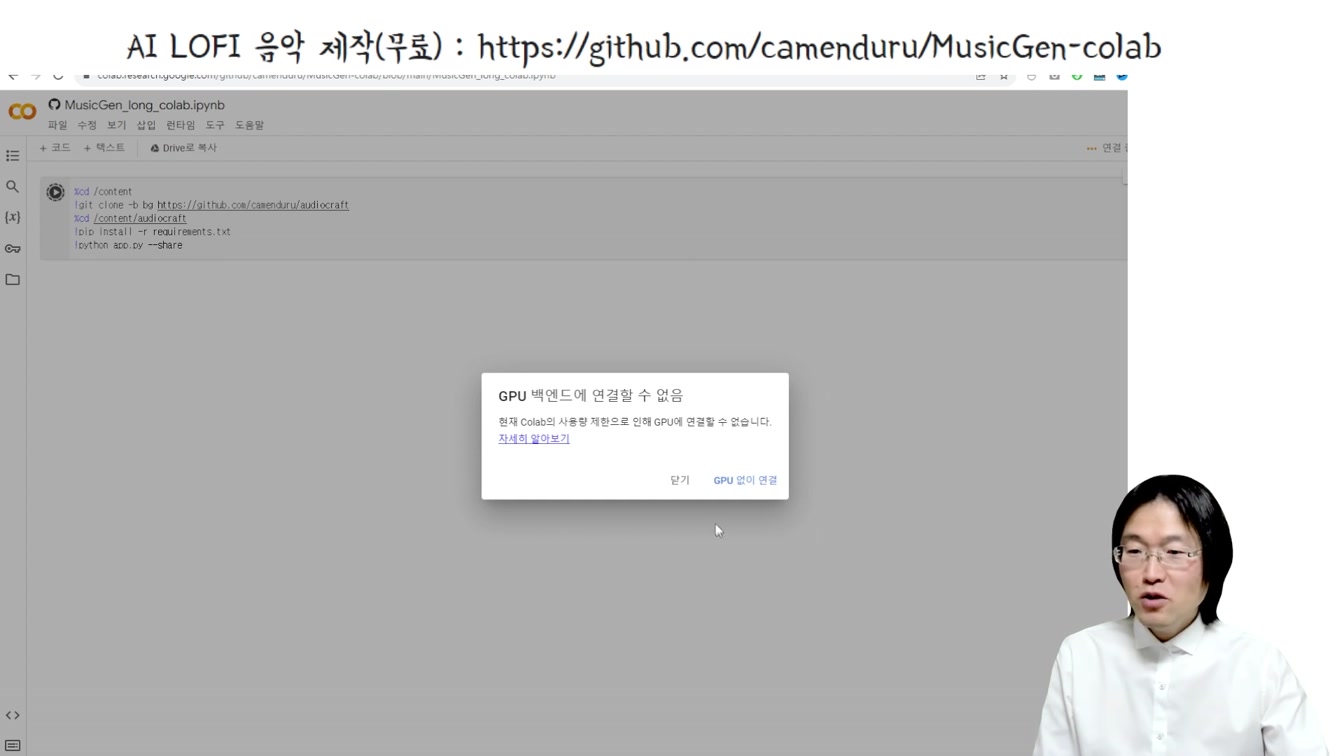
Task: Open the github.com/camenduru/audiocraft link in code
Action: pyautogui.click(x=253, y=205)
